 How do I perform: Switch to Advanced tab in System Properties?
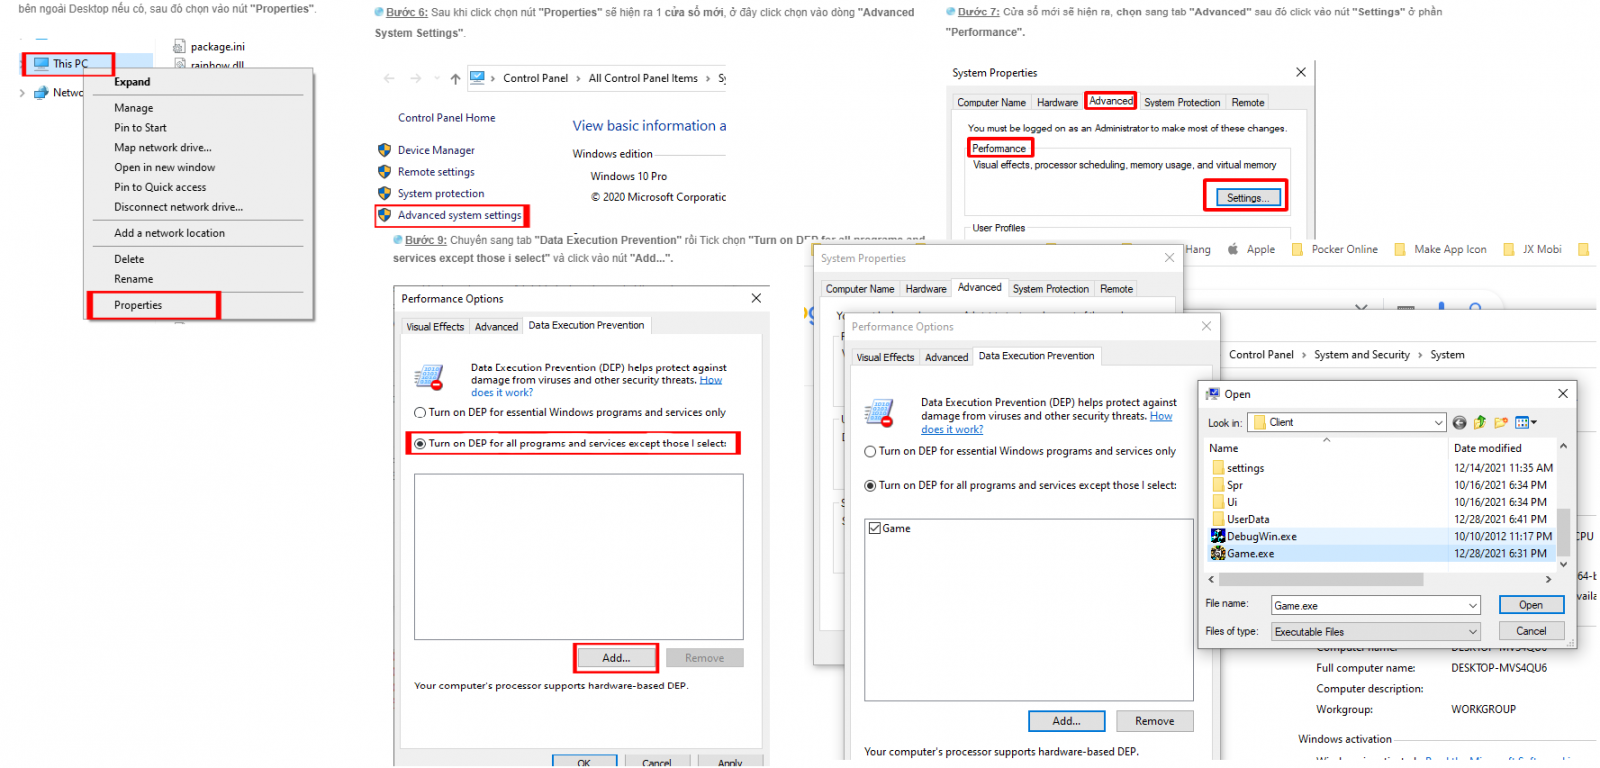coord(1111,101)
